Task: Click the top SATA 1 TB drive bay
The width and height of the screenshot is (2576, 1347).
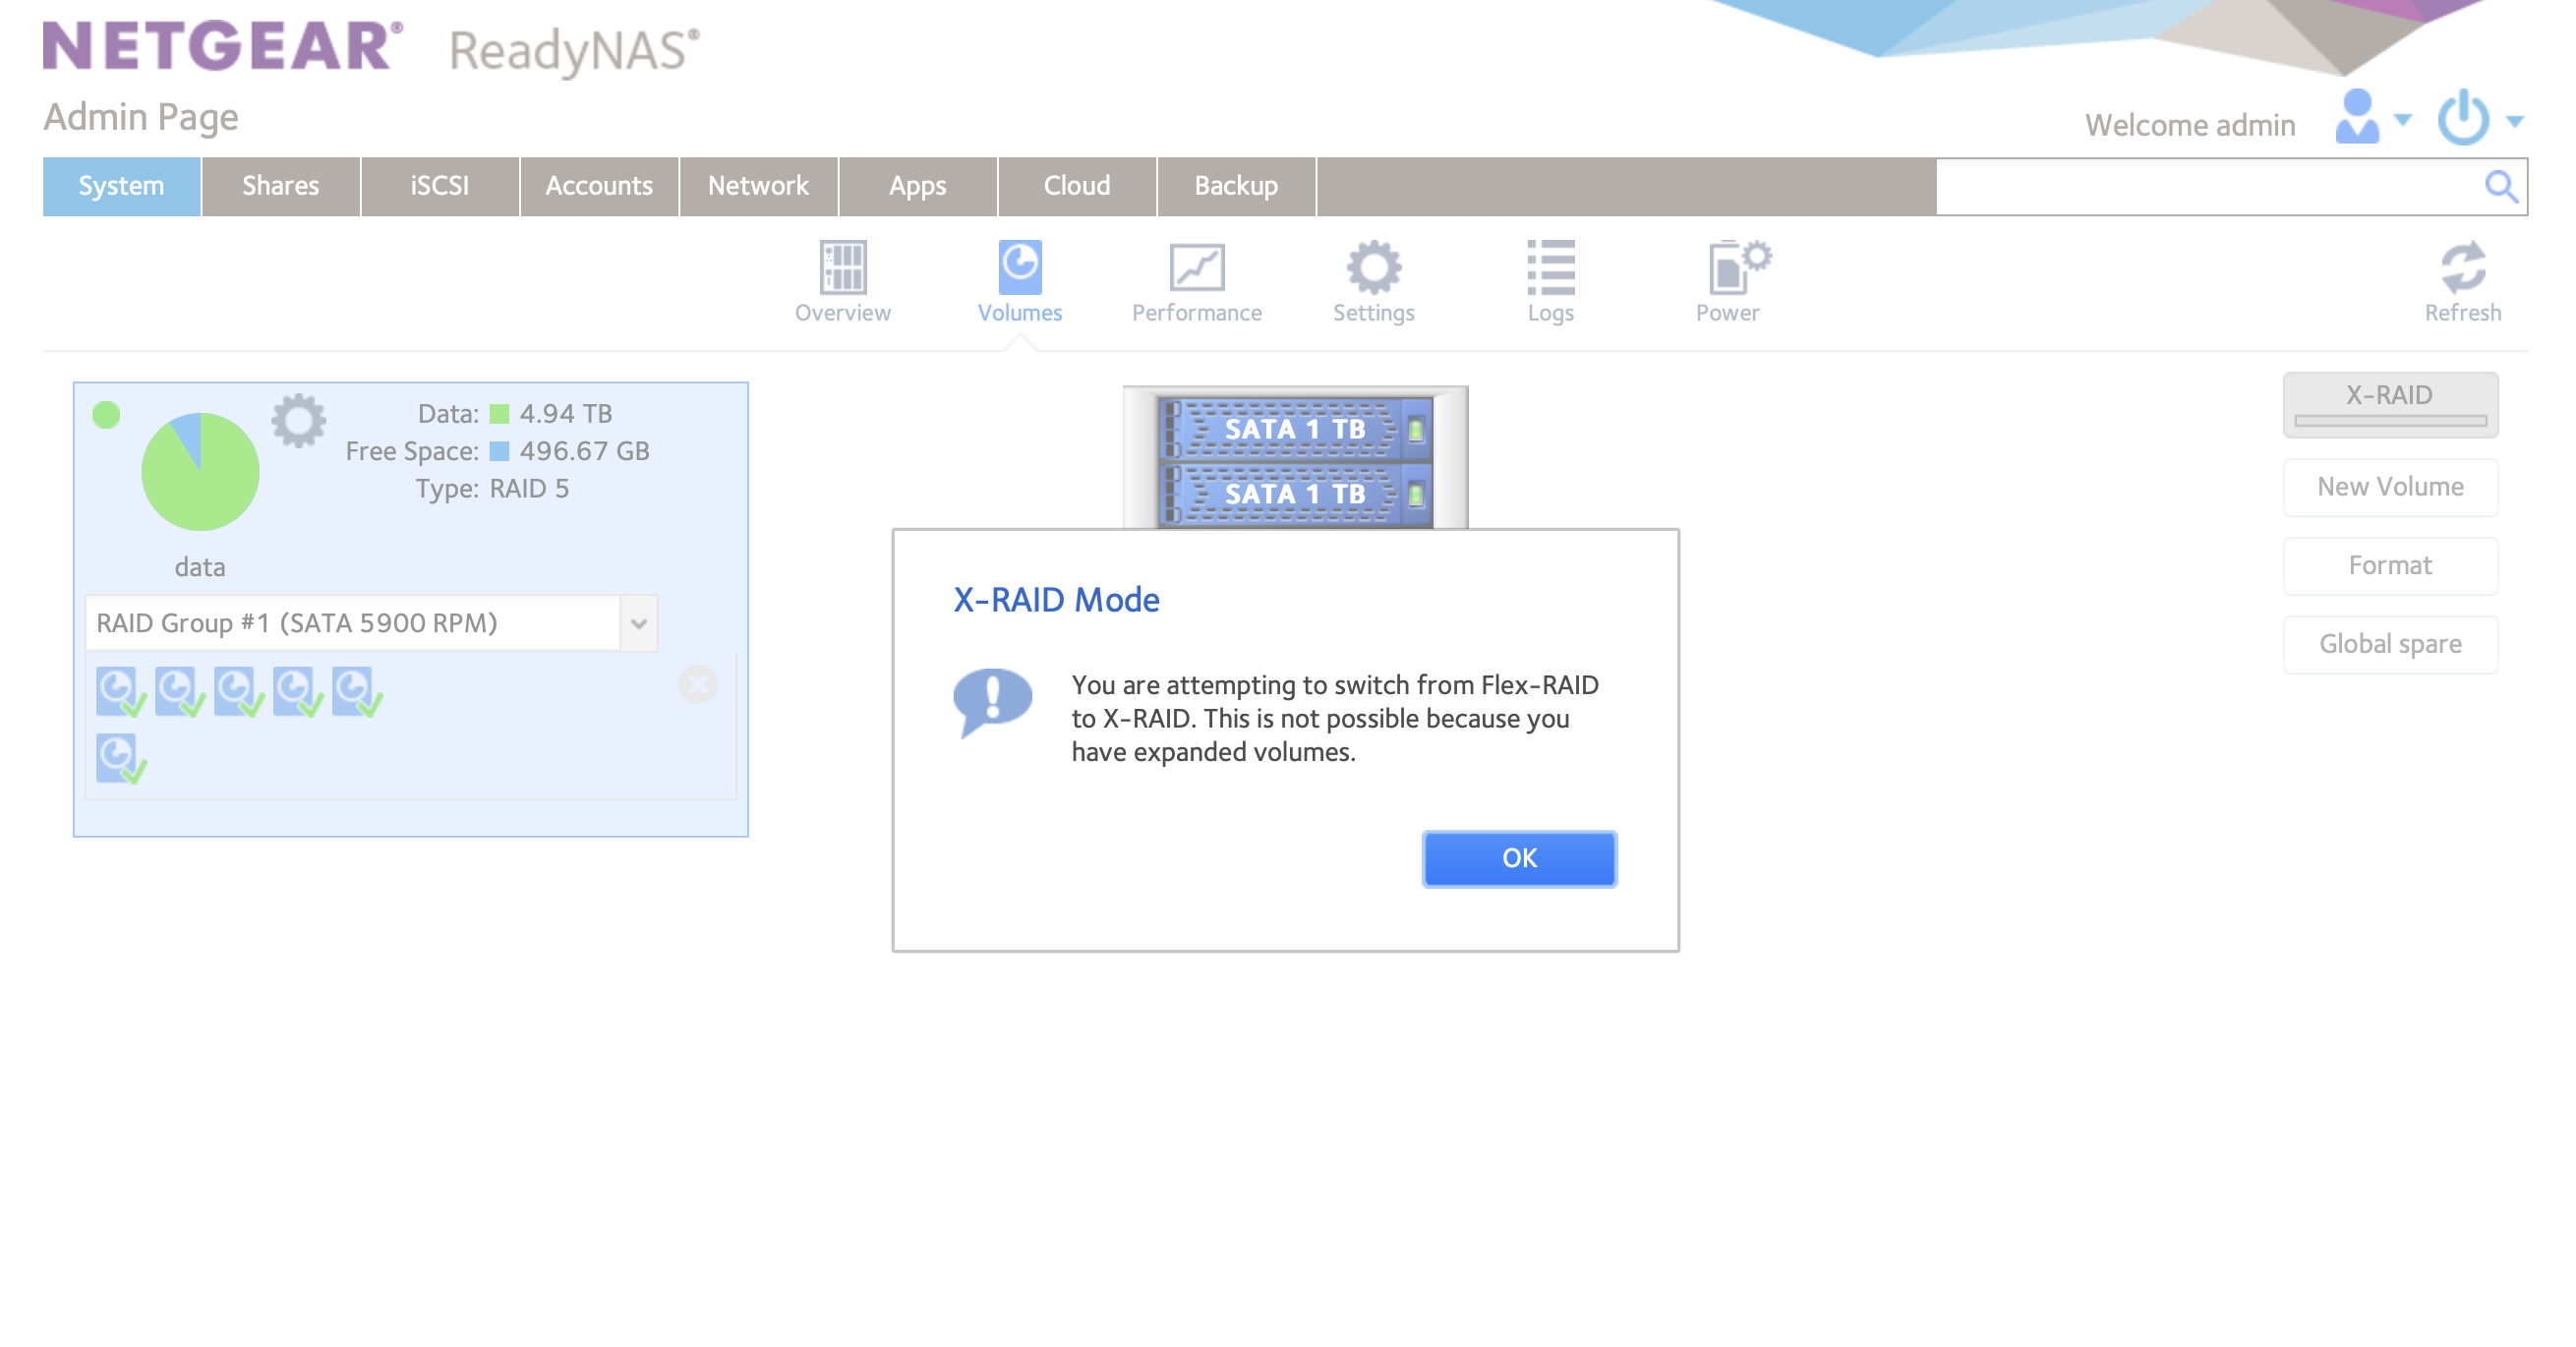Action: coord(1295,429)
